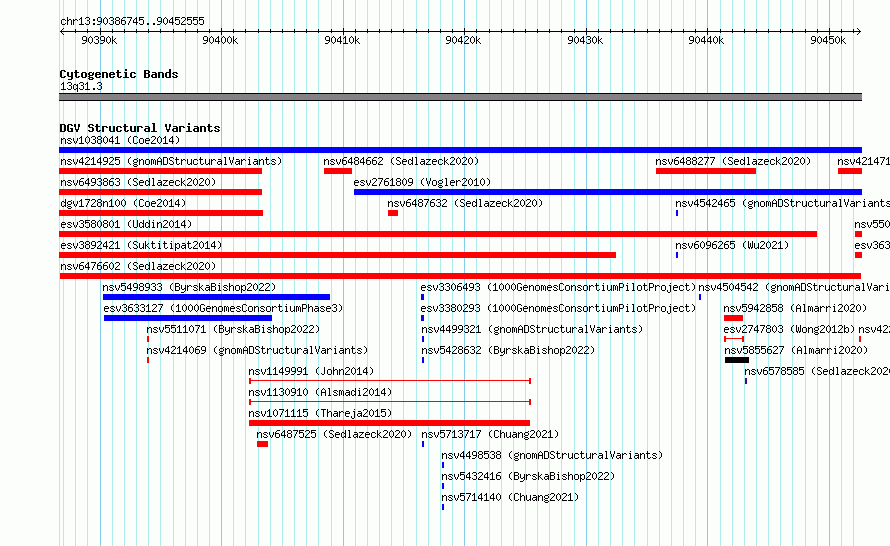Select the nsv1130910 thin red span
This screenshot has height=546, width=890.
389,402
